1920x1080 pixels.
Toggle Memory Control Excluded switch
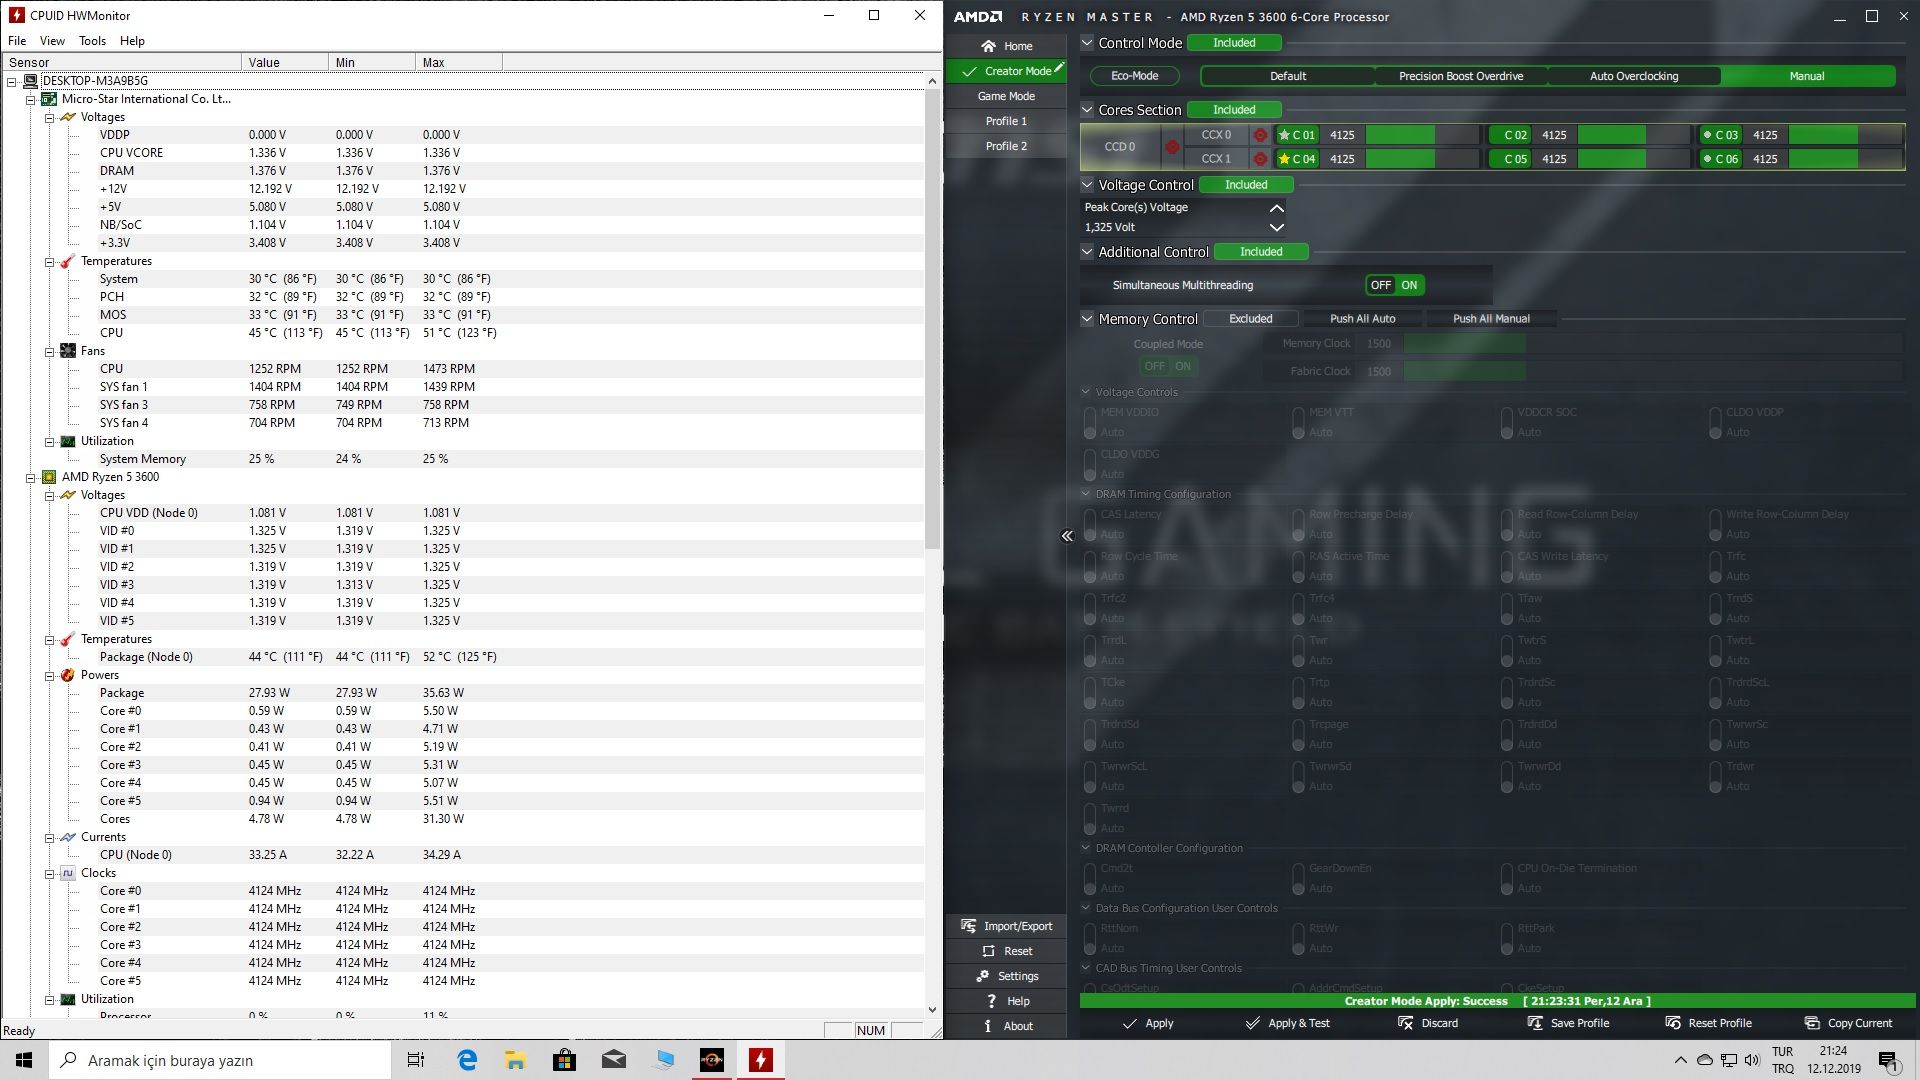click(1250, 319)
